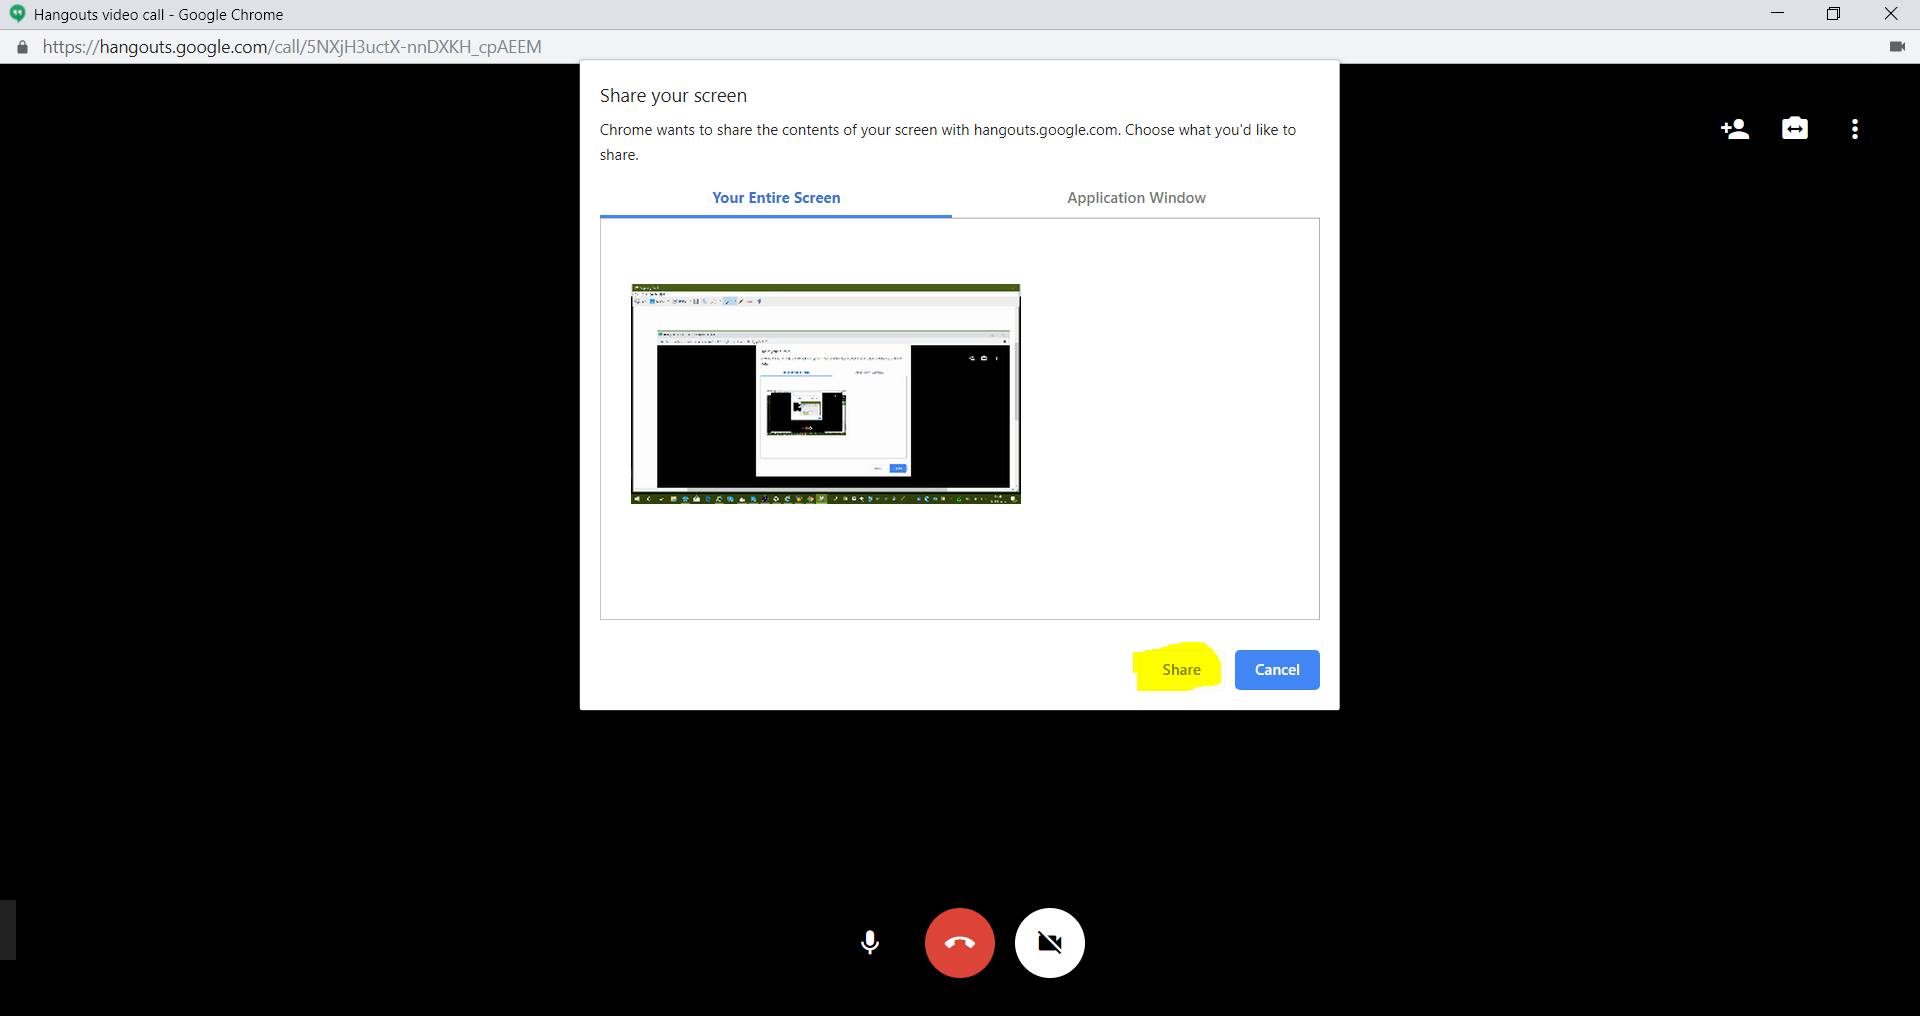Click the add people icon

click(x=1735, y=129)
